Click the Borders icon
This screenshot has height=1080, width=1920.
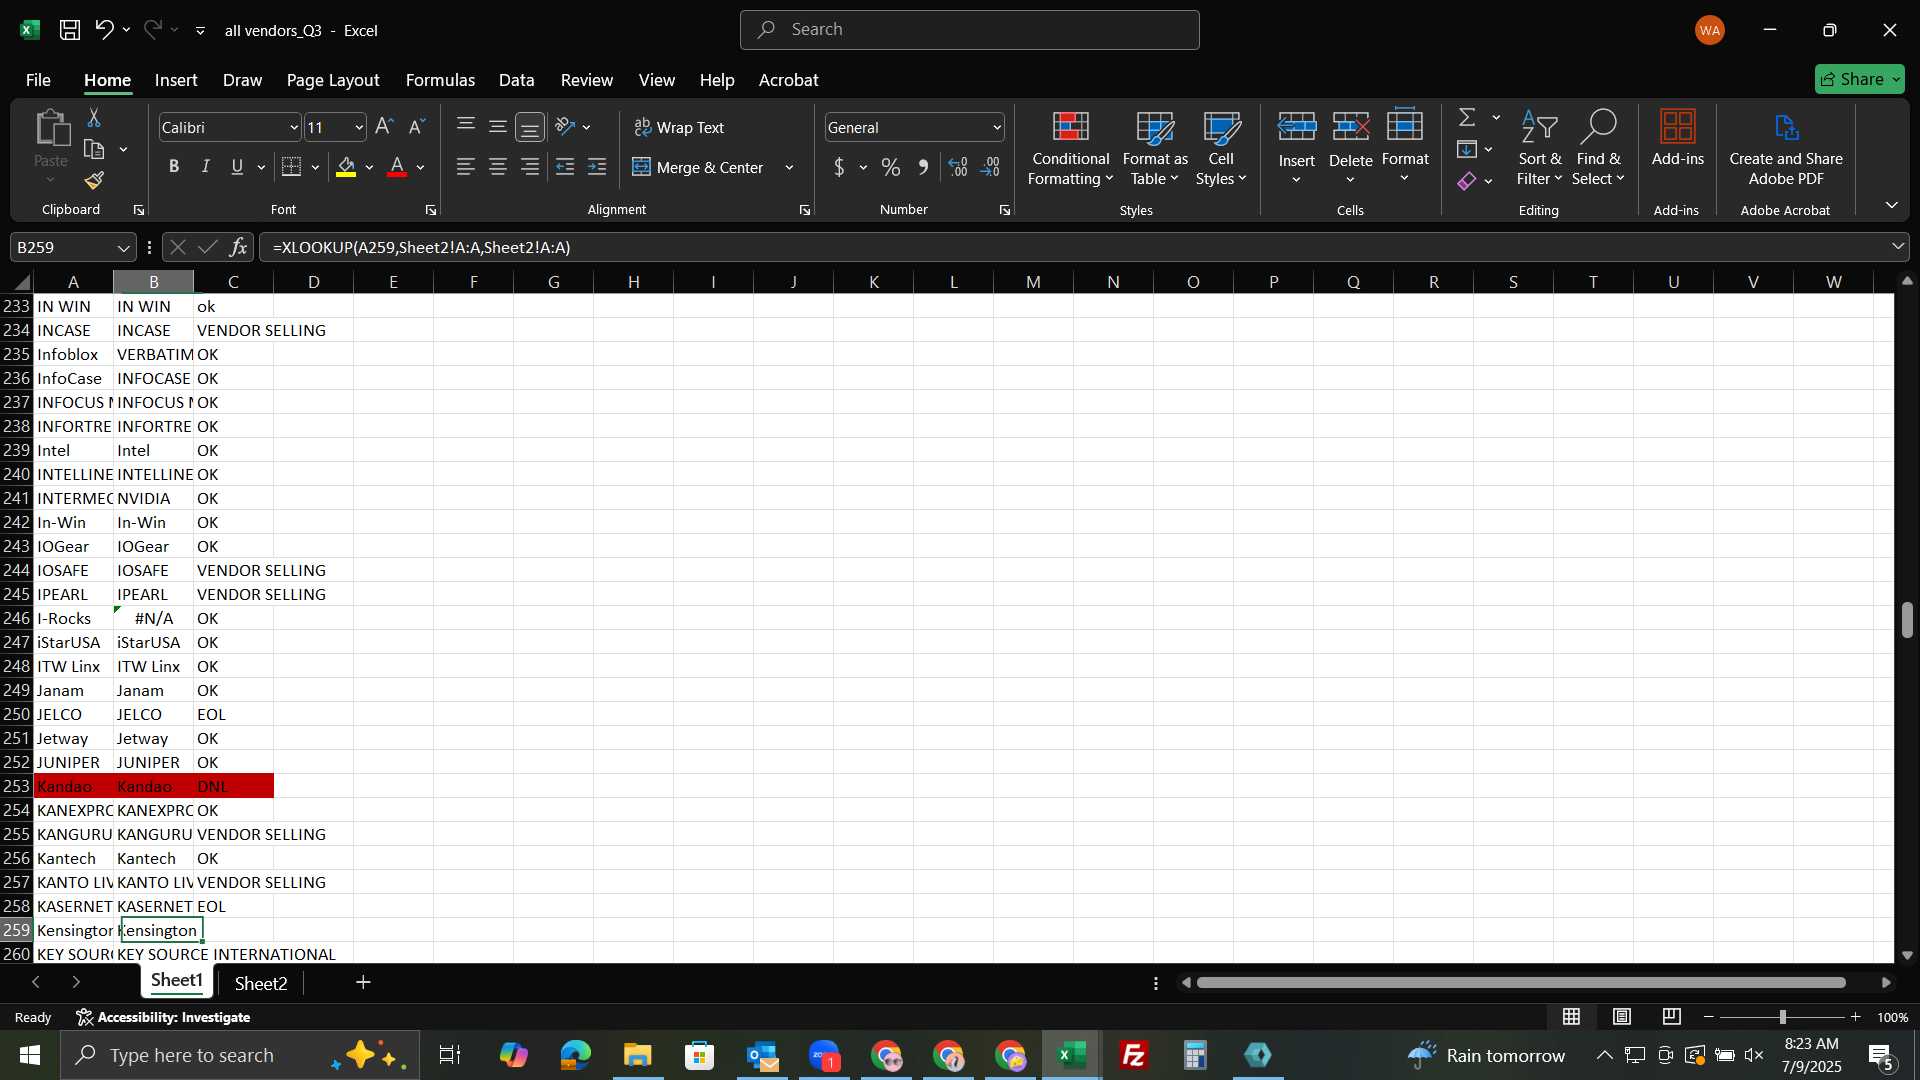tap(291, 167)
